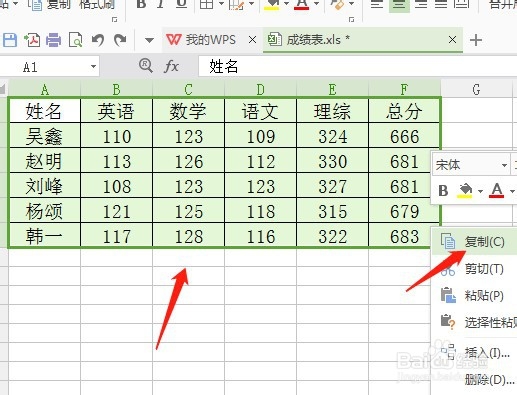Open the Draw Border dropdown arrow
517x395 pixels.
pos(251,4)
